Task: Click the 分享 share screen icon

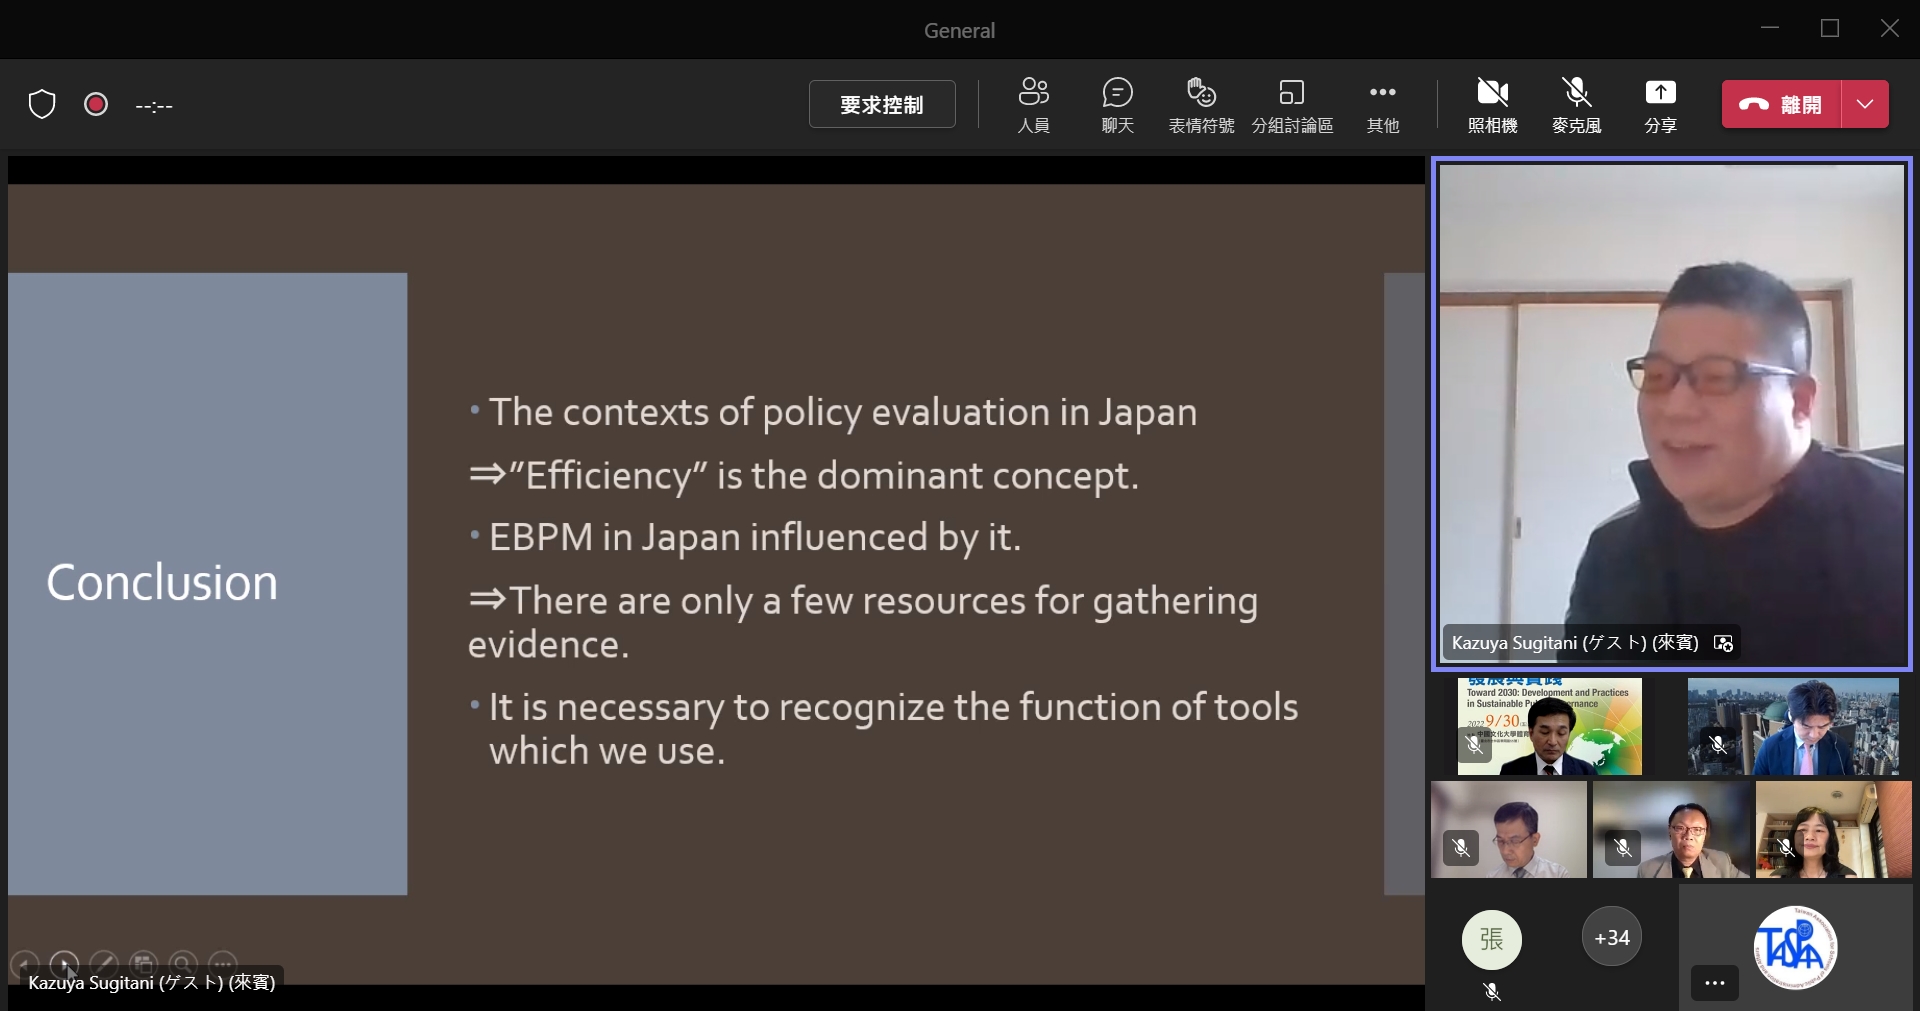Action: (1660, 105)
